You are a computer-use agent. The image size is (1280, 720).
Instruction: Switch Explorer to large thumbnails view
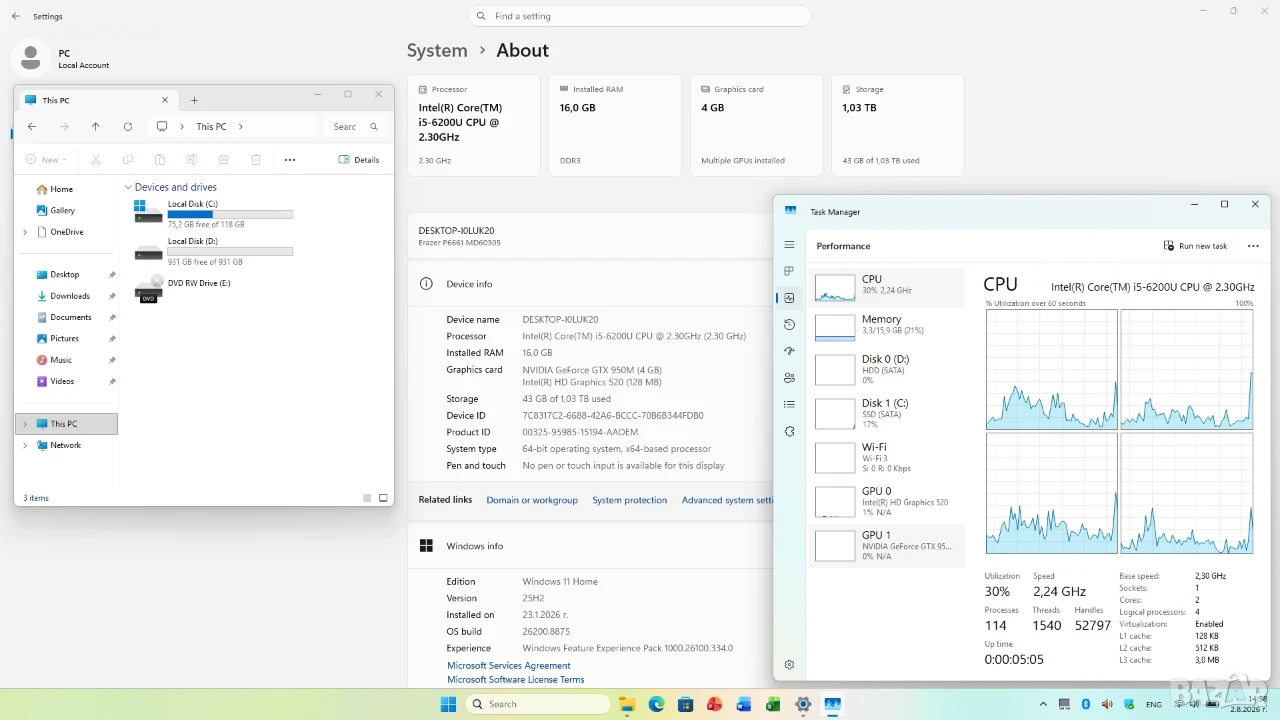click(x=383, y=498)
